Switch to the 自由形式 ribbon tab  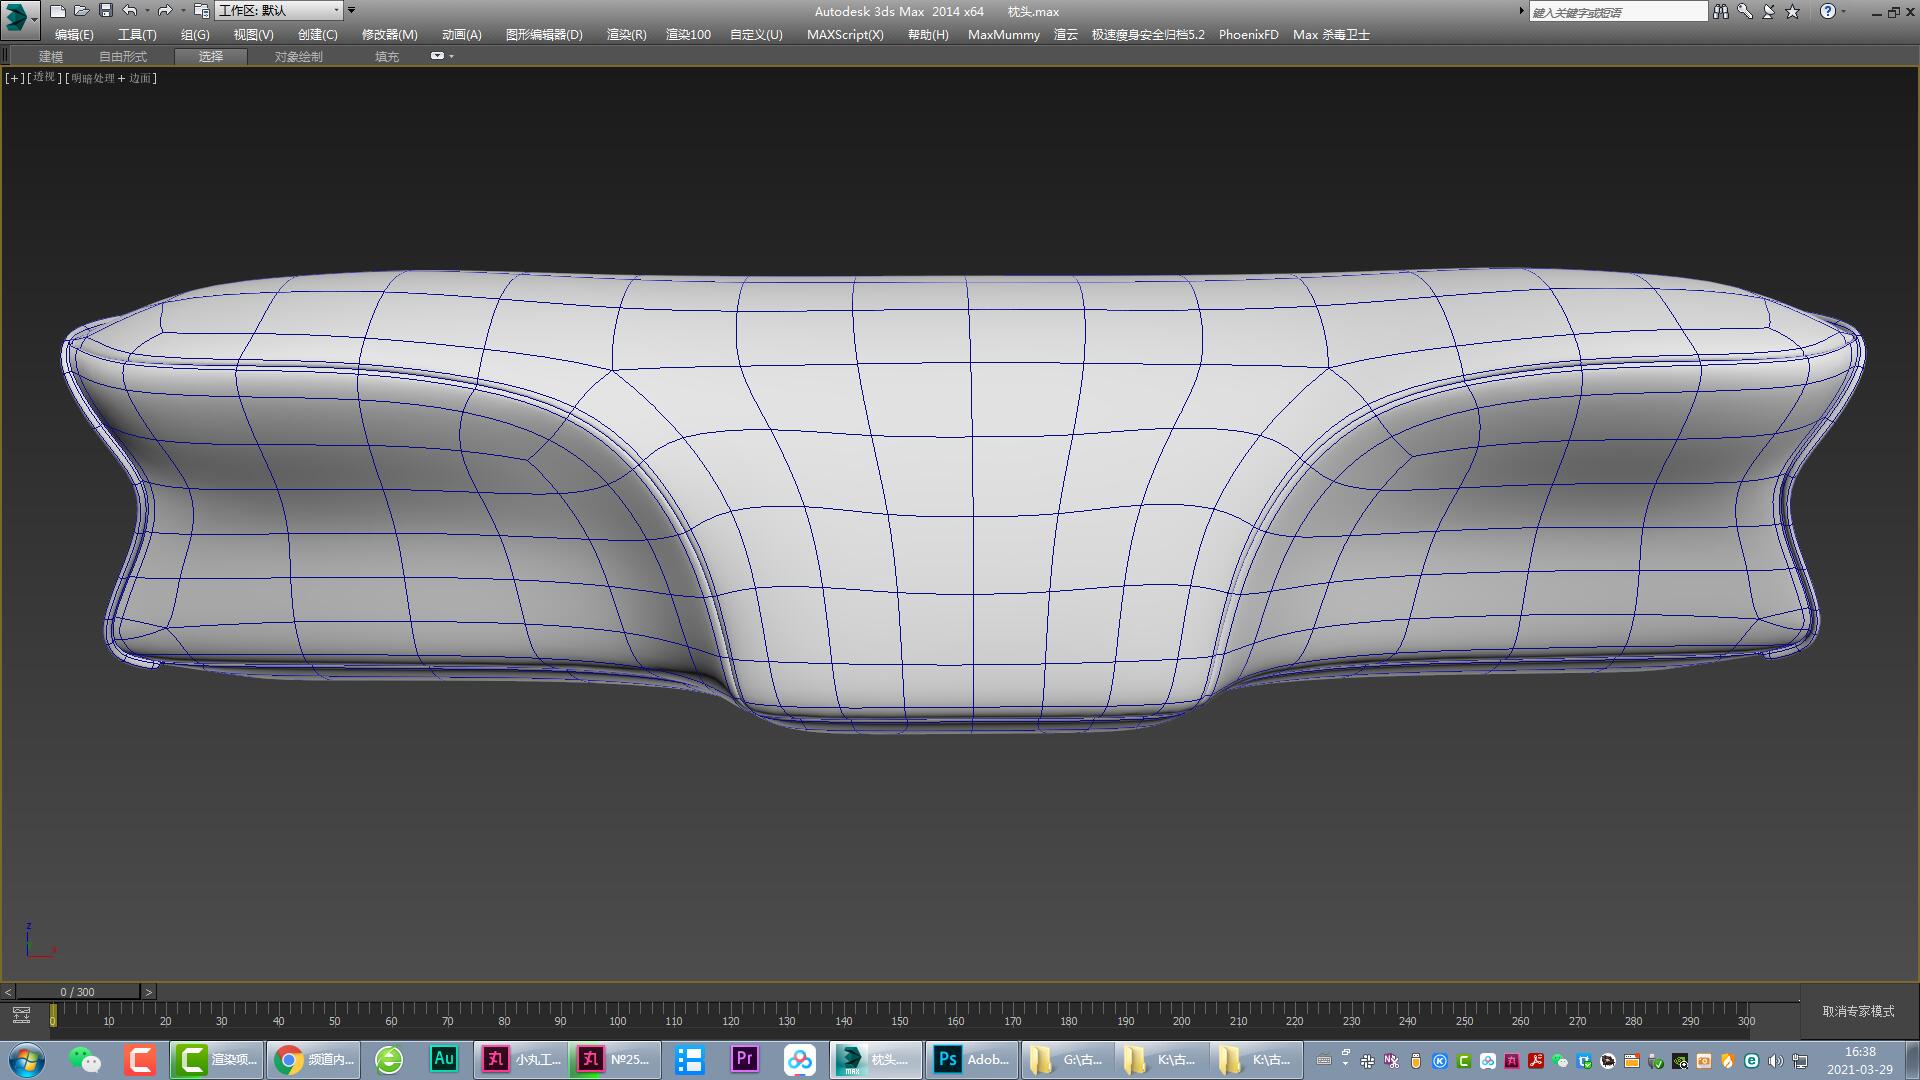tap(122, 56)
